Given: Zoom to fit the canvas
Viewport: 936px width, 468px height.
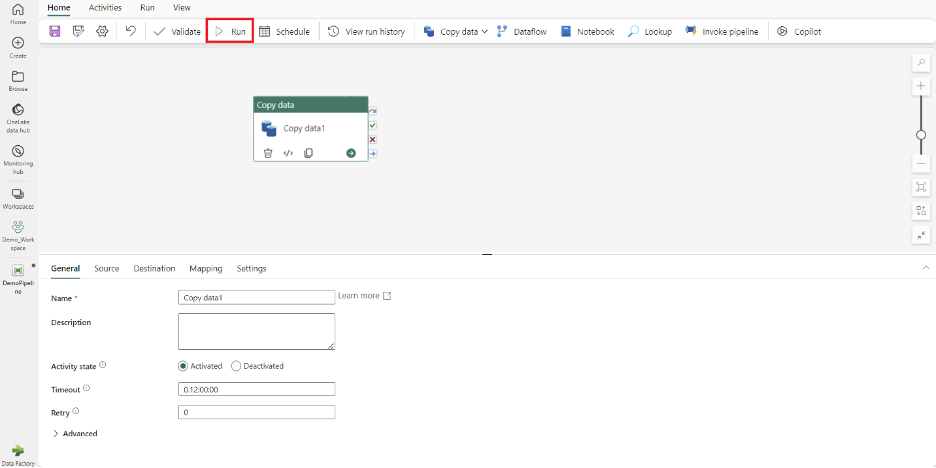Looking at the screenshot, I should point(921,187).
